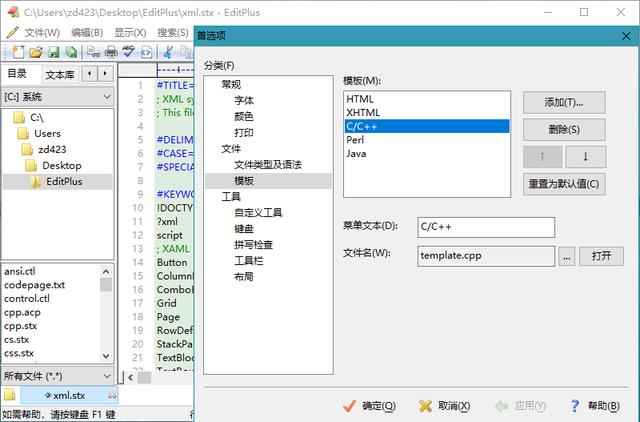The width and height of the screenshot is (640, 422).
Task: Select 文件类型及语法 in the category tree
Action: point(268,164)
